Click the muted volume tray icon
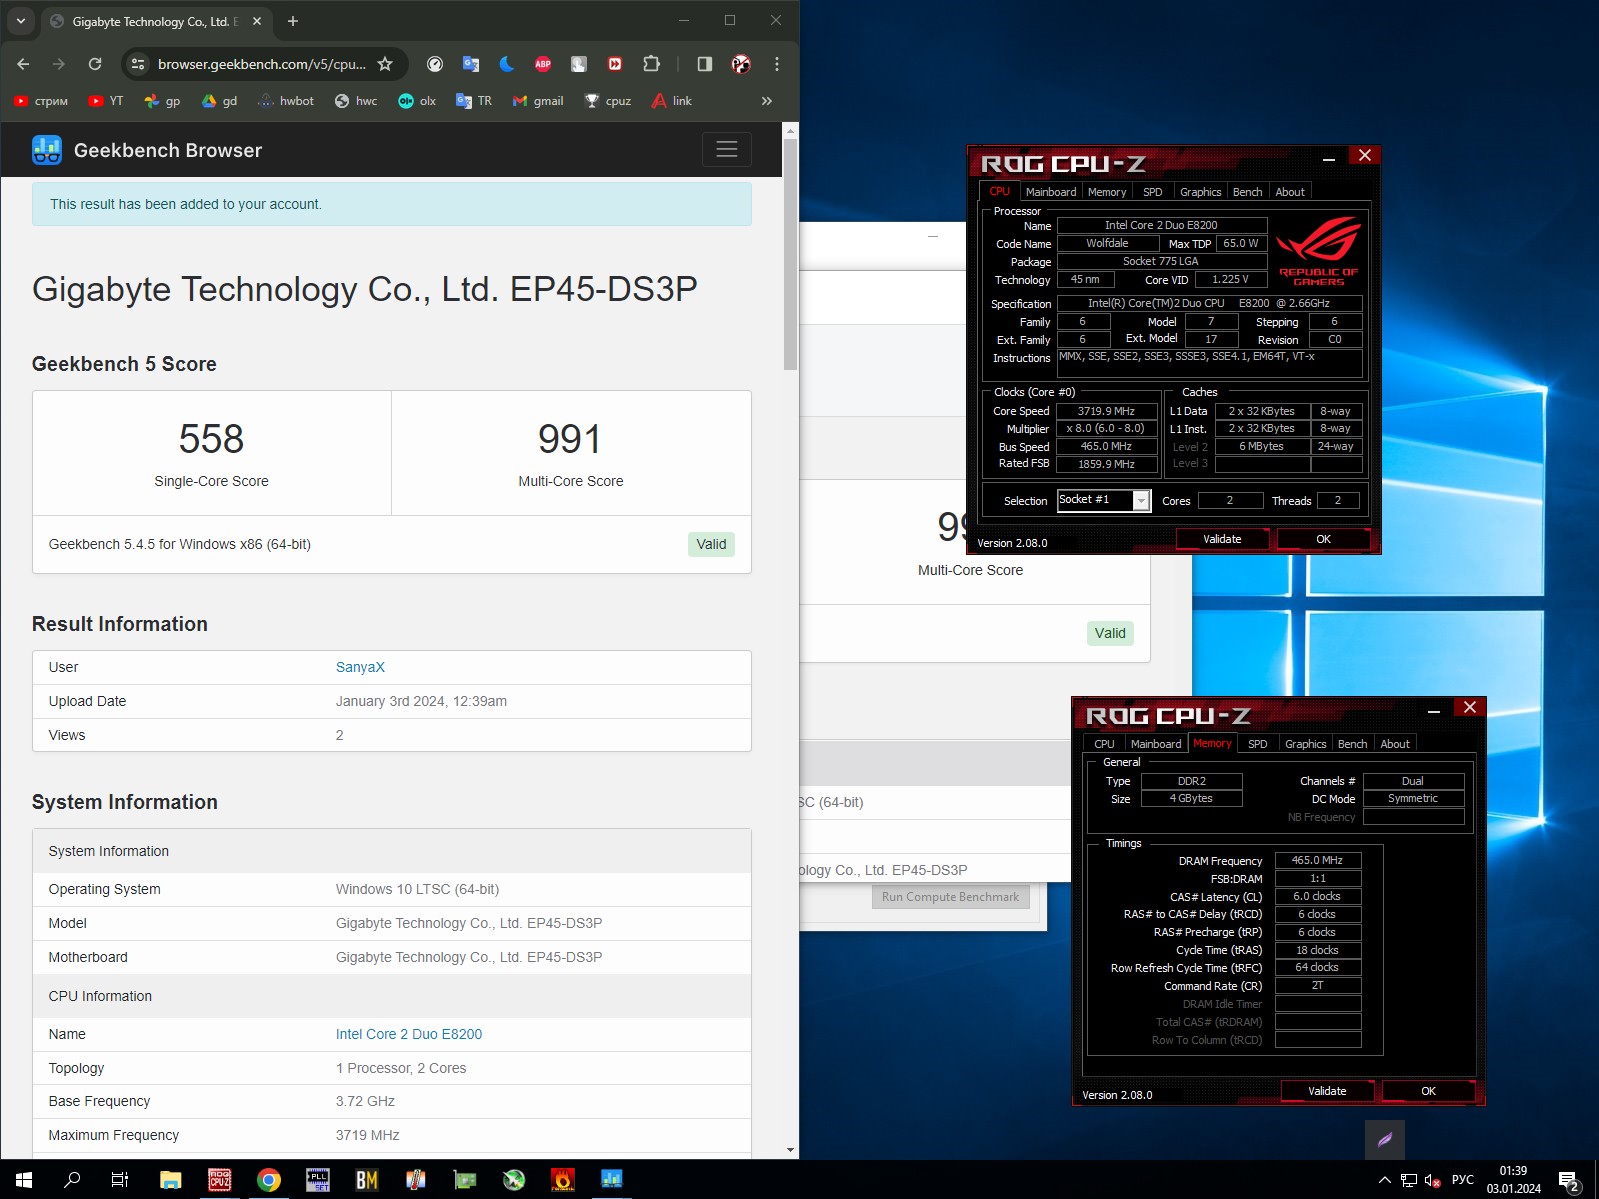 [1432, 1180]
